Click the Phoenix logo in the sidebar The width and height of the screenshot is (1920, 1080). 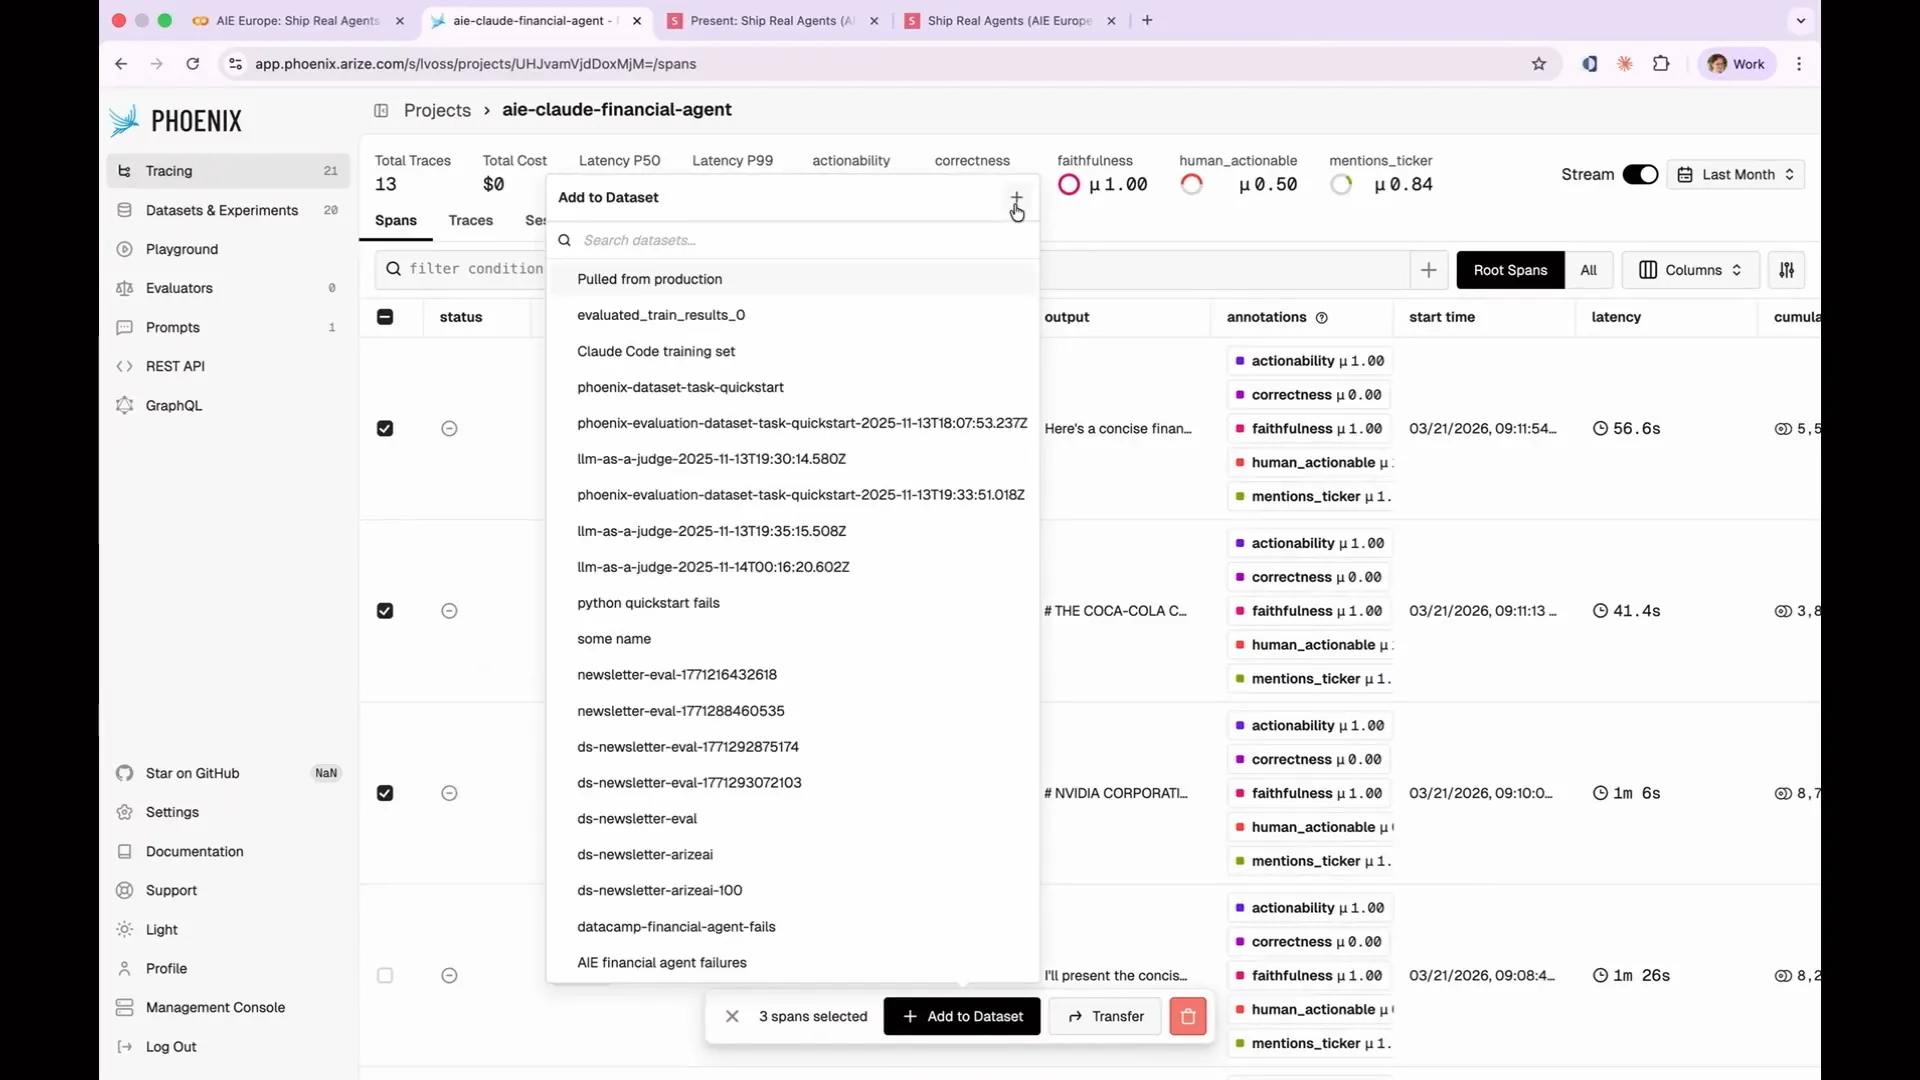(176, 121)
